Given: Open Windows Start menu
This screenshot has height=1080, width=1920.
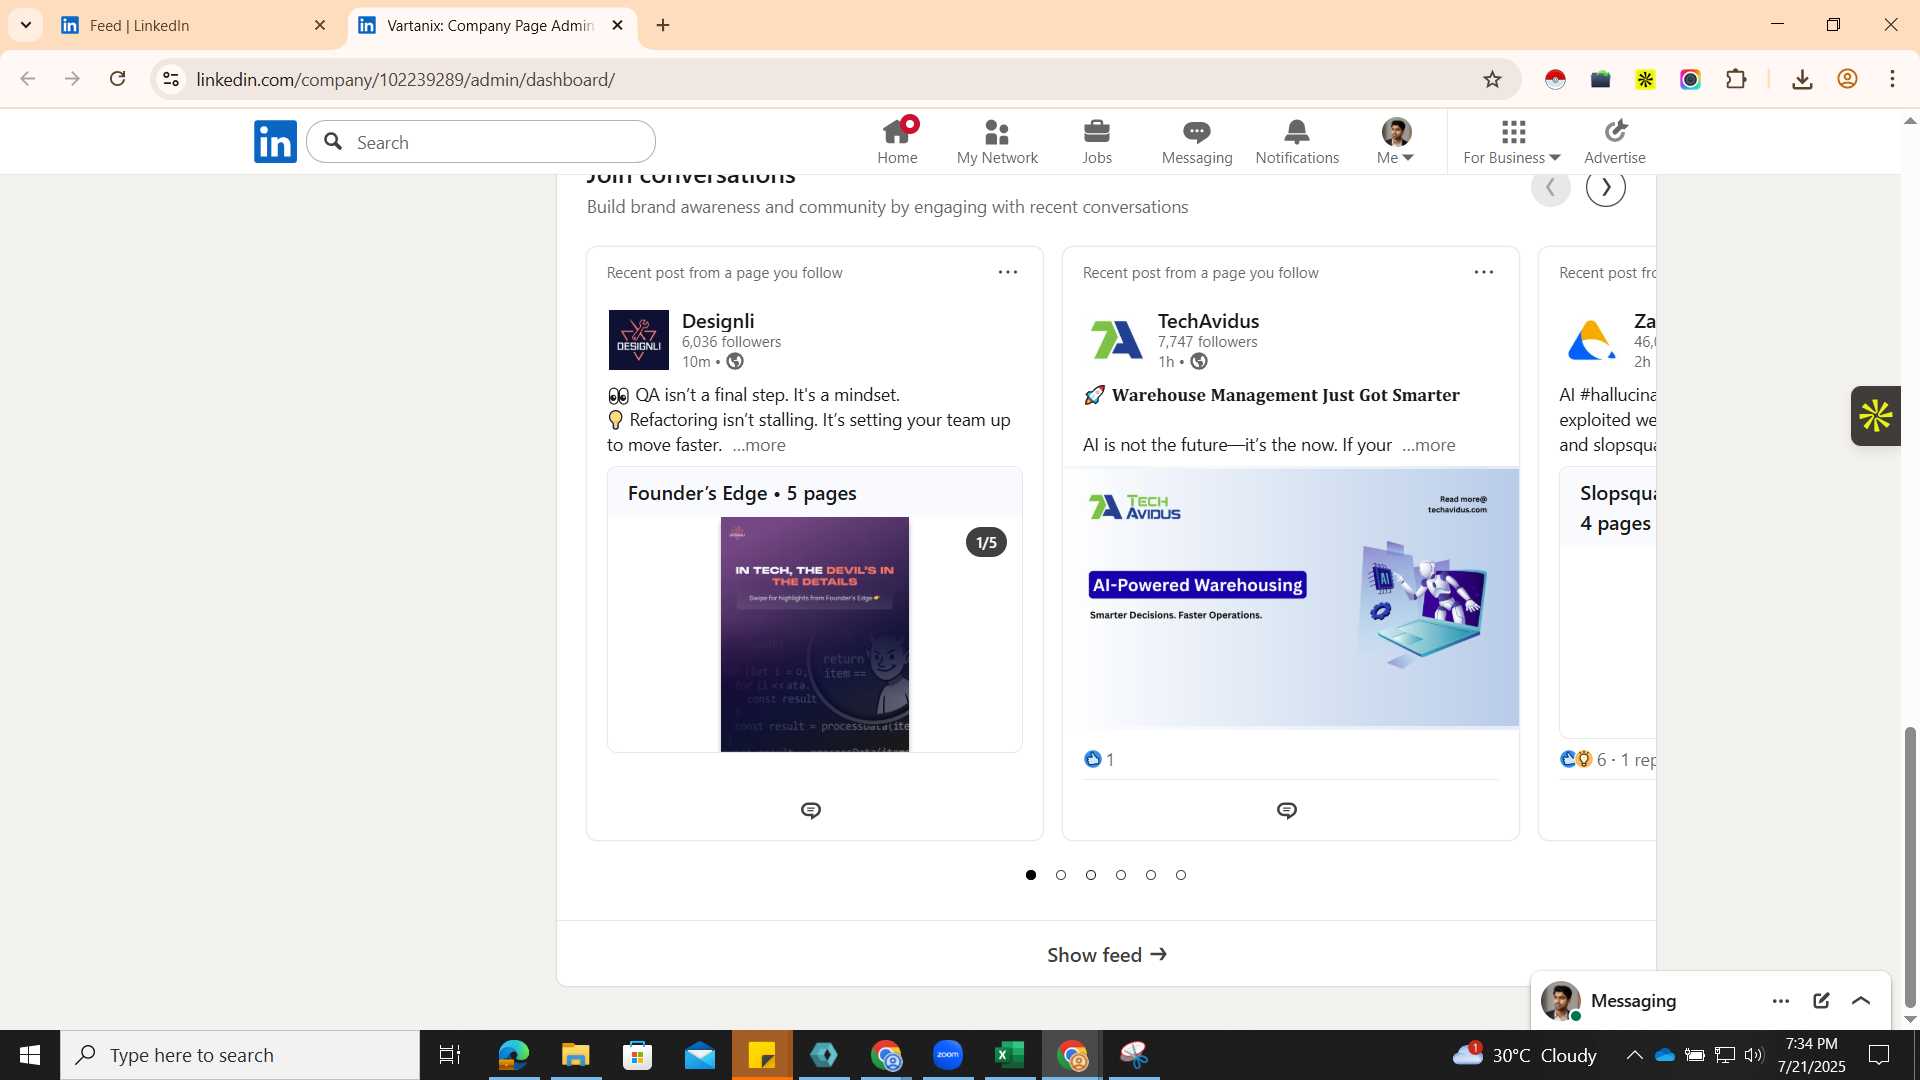Looking at the screenshot, I should click(30, 1055).
